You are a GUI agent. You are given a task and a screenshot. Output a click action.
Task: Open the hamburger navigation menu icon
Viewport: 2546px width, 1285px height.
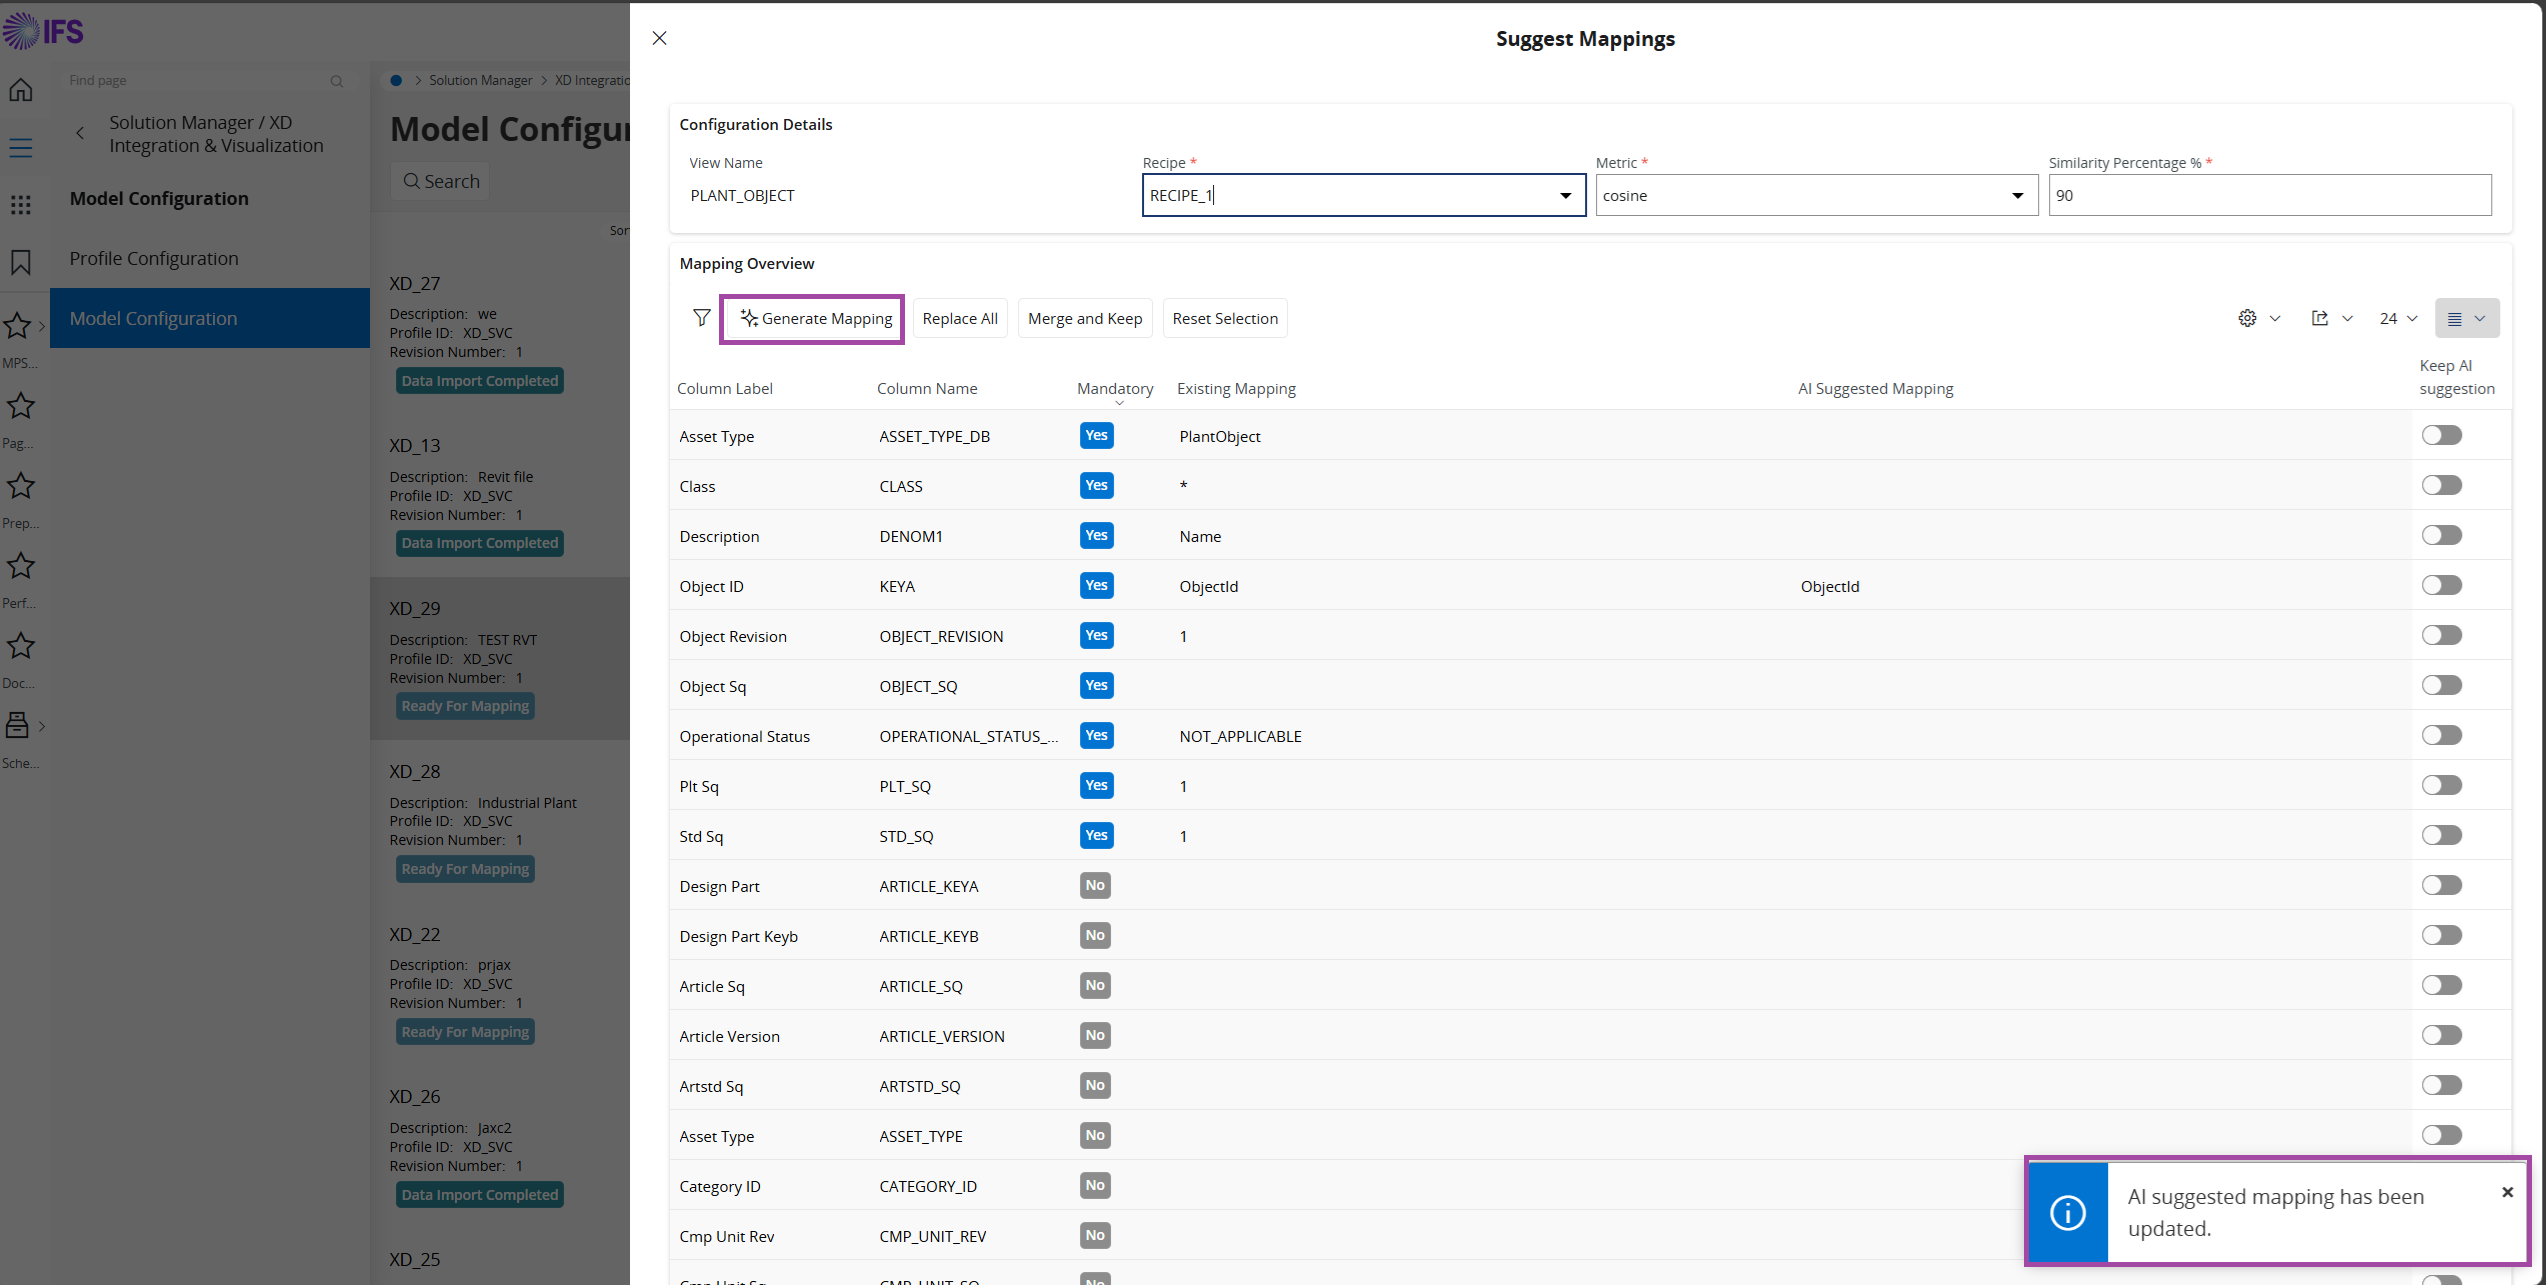[x=21, y=148]
